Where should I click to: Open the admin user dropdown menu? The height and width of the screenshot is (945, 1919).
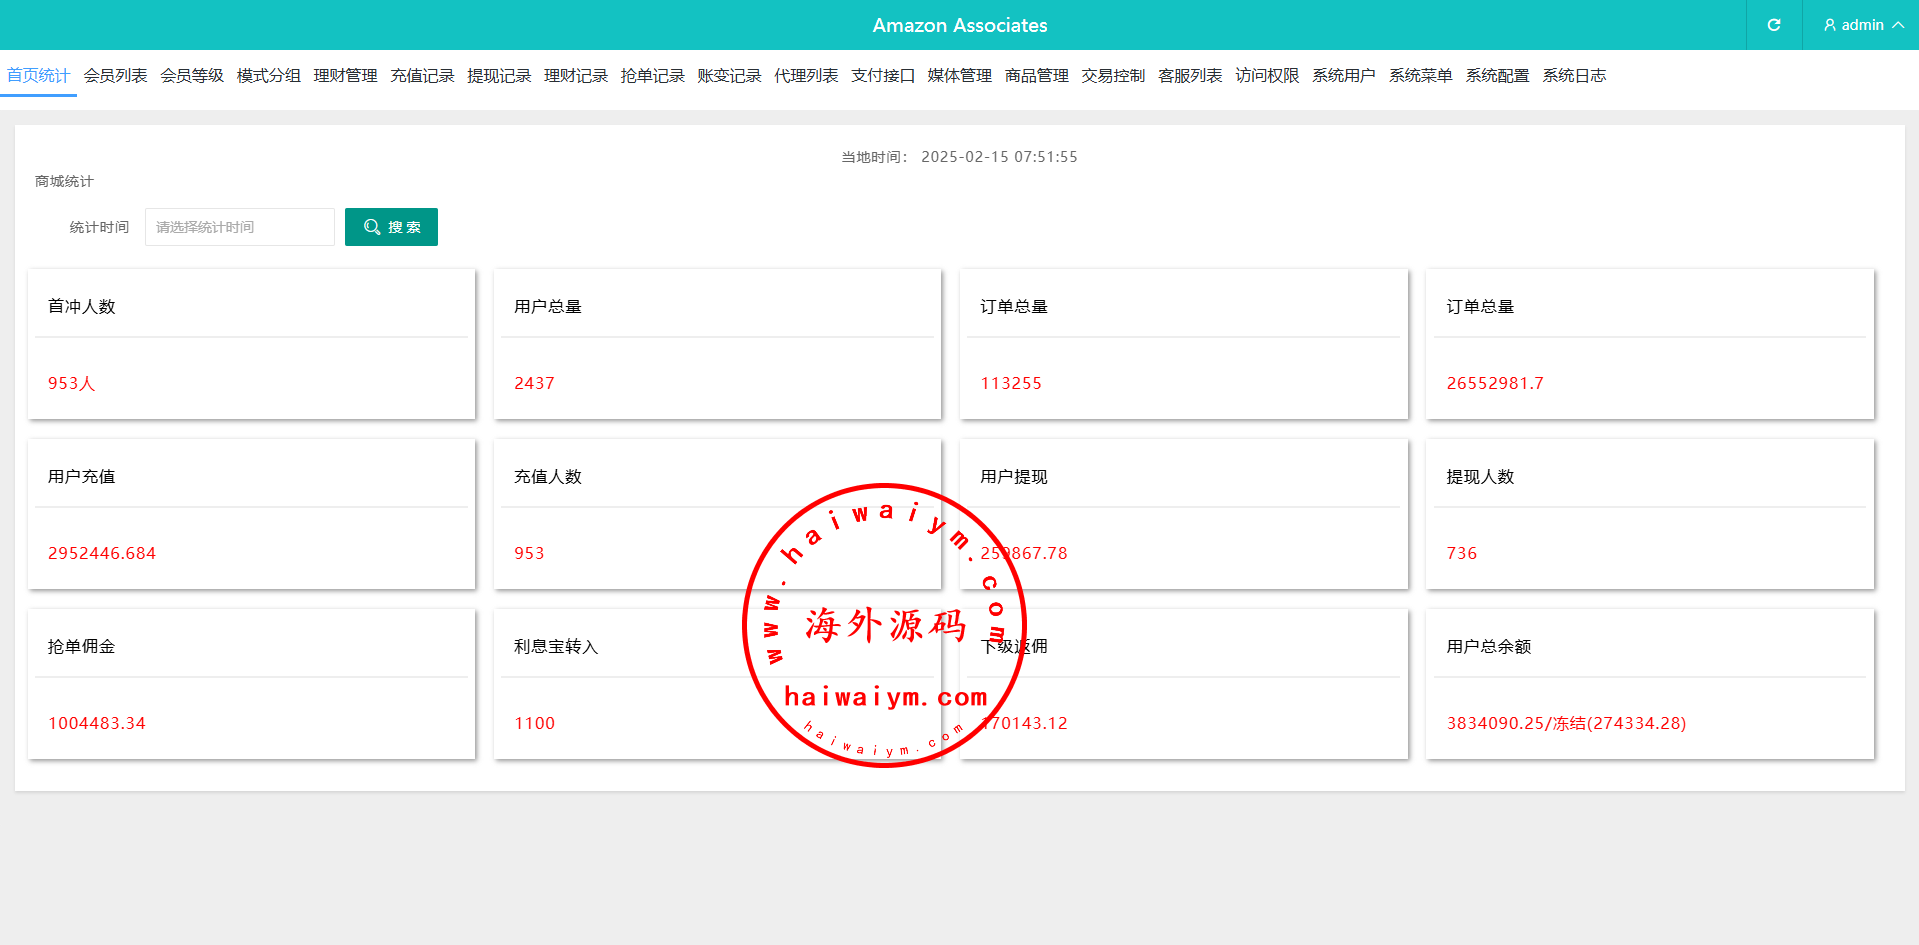[x=1862, y=25]
